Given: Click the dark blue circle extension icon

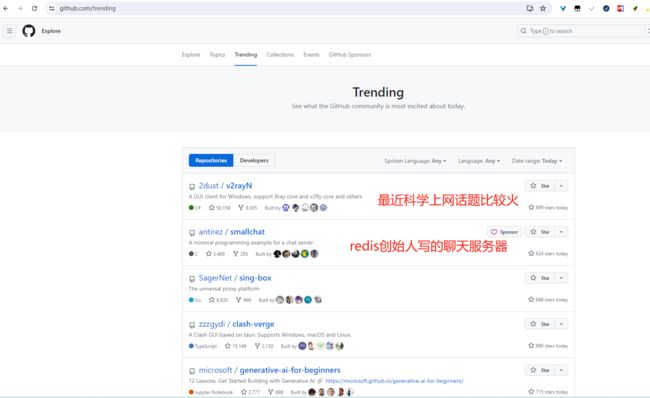Looking at the screenshot, I should pos(606,8).
